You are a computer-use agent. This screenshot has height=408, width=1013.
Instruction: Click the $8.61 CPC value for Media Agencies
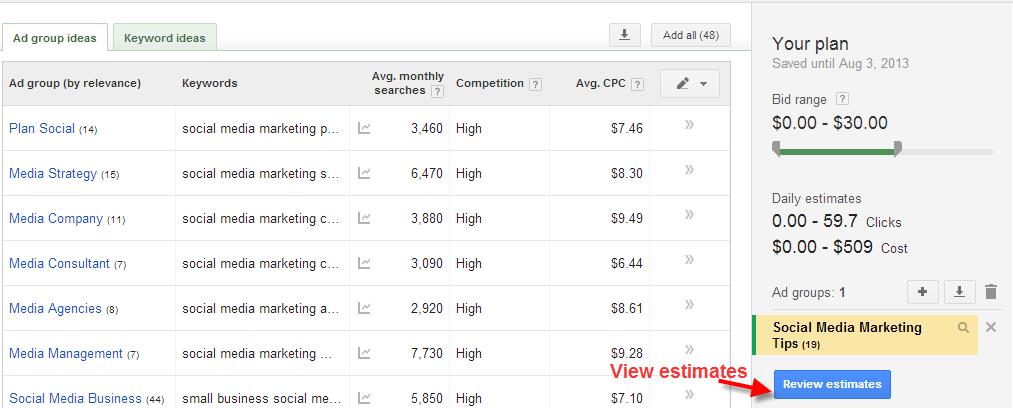click(x=627, y=309)
